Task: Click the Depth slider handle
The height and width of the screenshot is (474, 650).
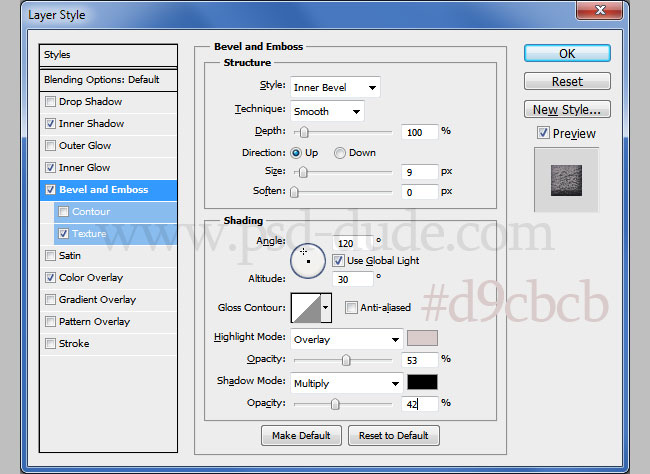Action: pos(304,132)
